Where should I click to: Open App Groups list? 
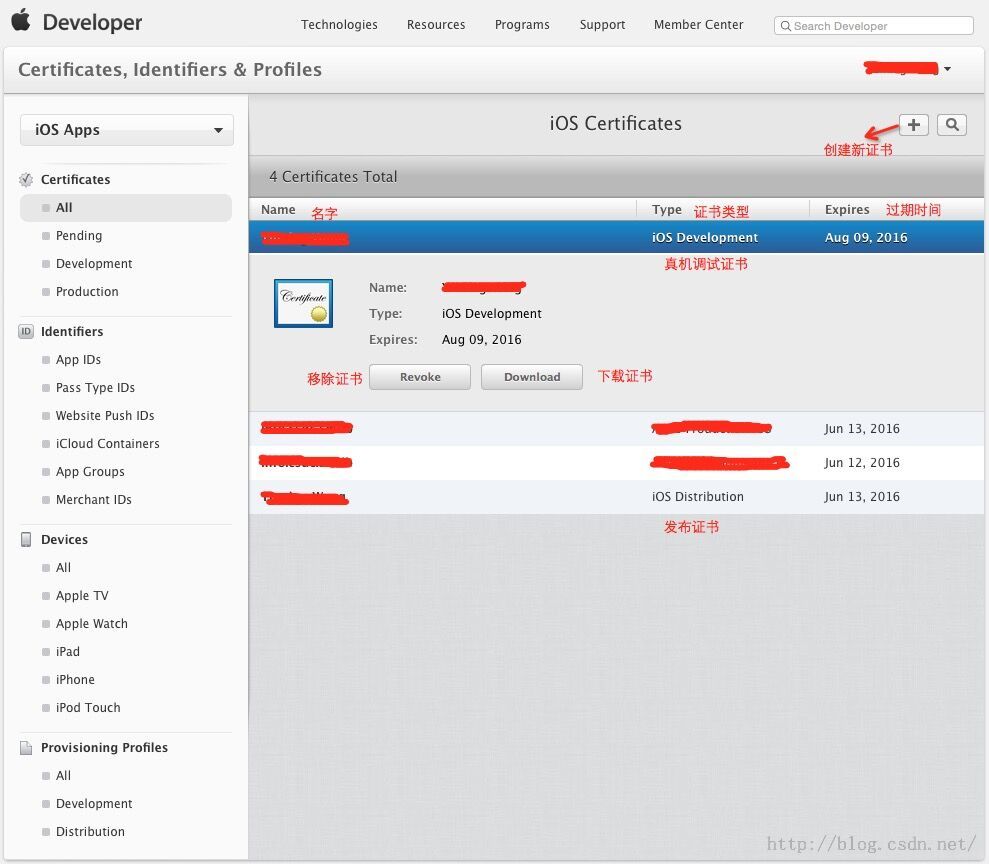click(x=90, y=472)
